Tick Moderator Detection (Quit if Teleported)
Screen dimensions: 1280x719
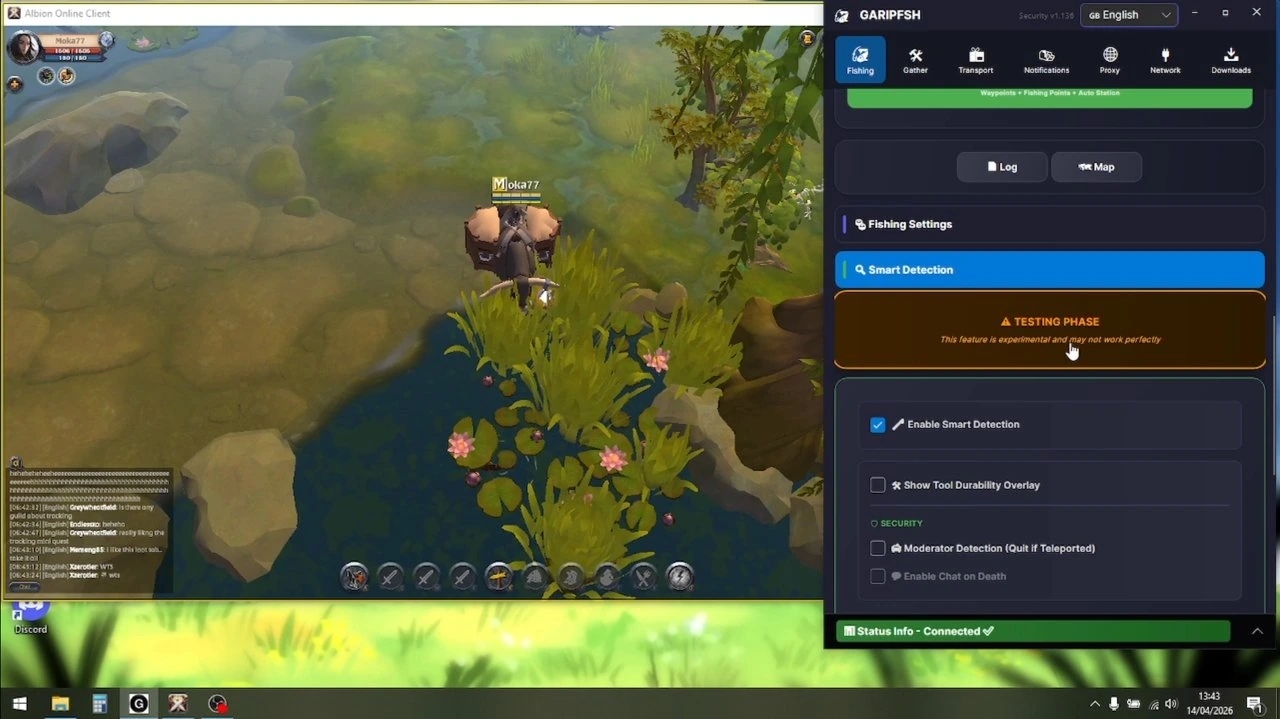(878, 548)
